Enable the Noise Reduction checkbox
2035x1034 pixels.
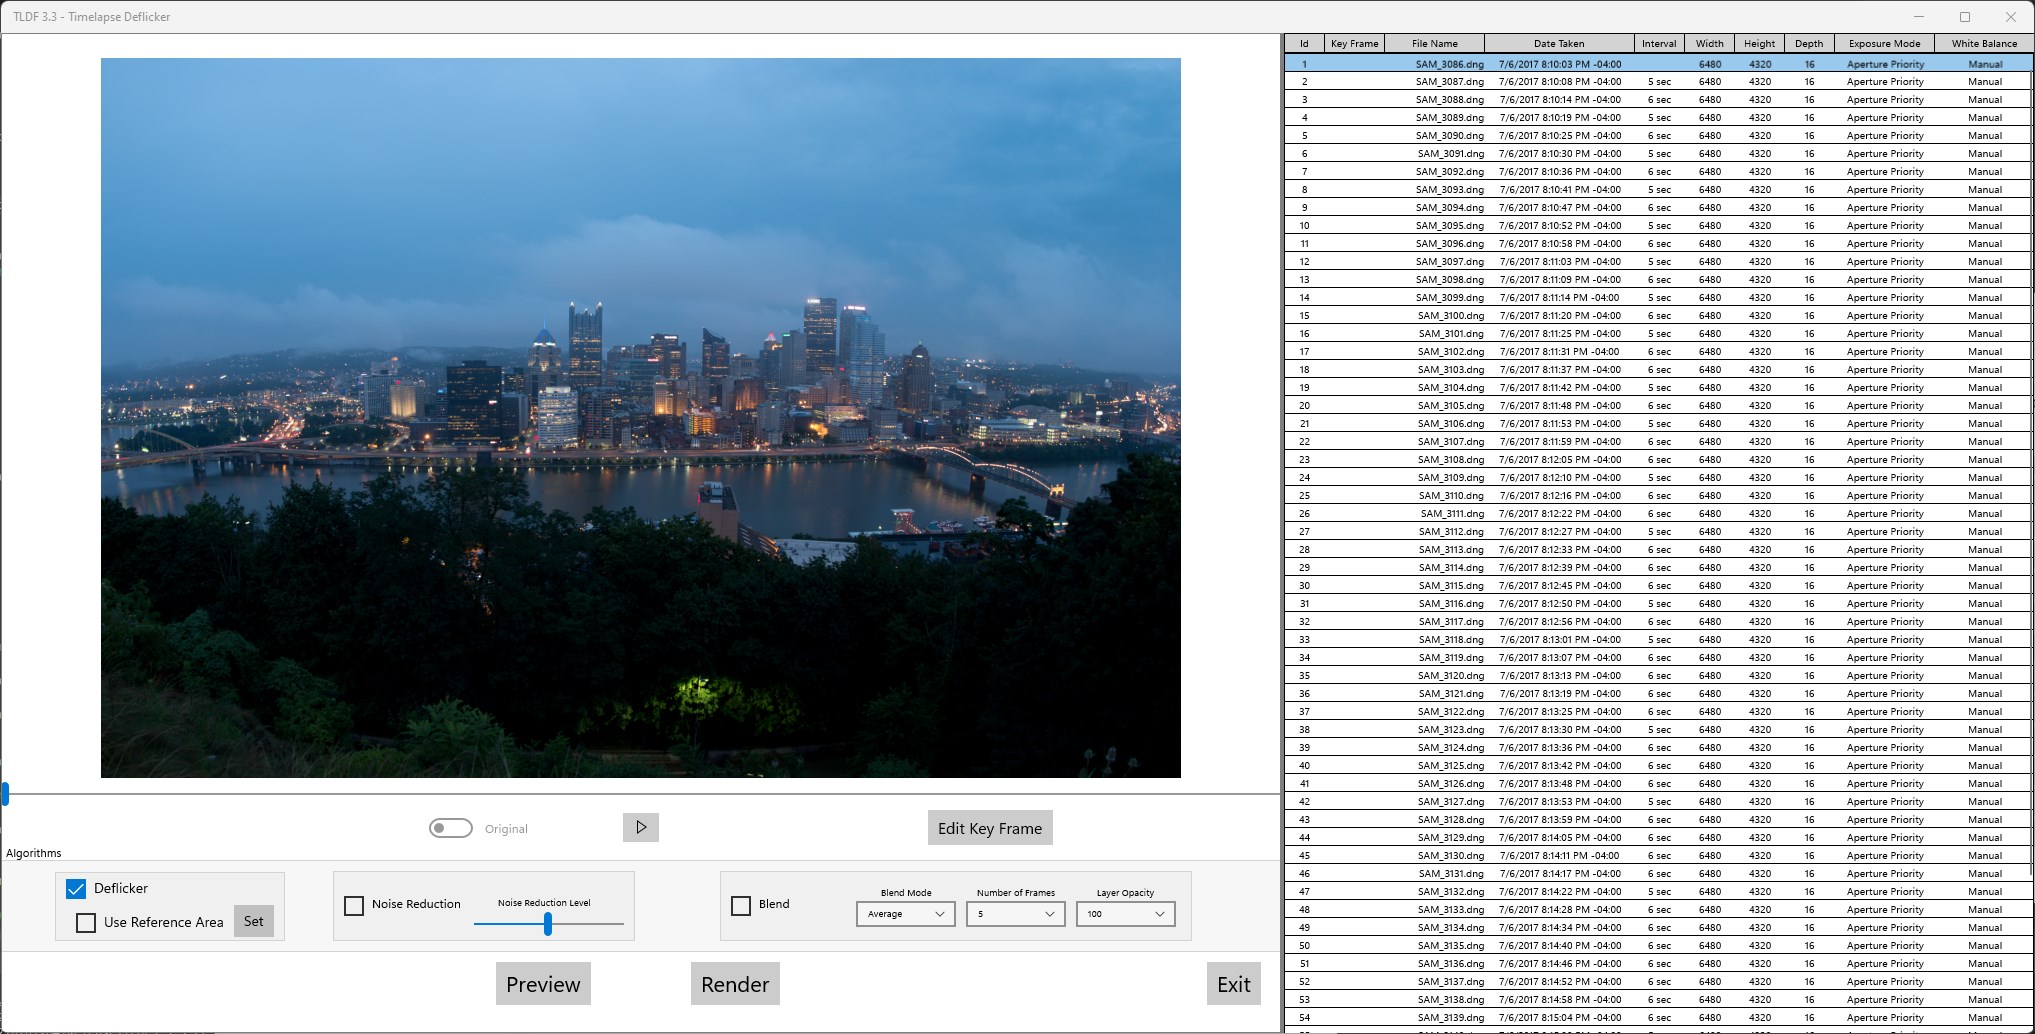pos(354,905)
